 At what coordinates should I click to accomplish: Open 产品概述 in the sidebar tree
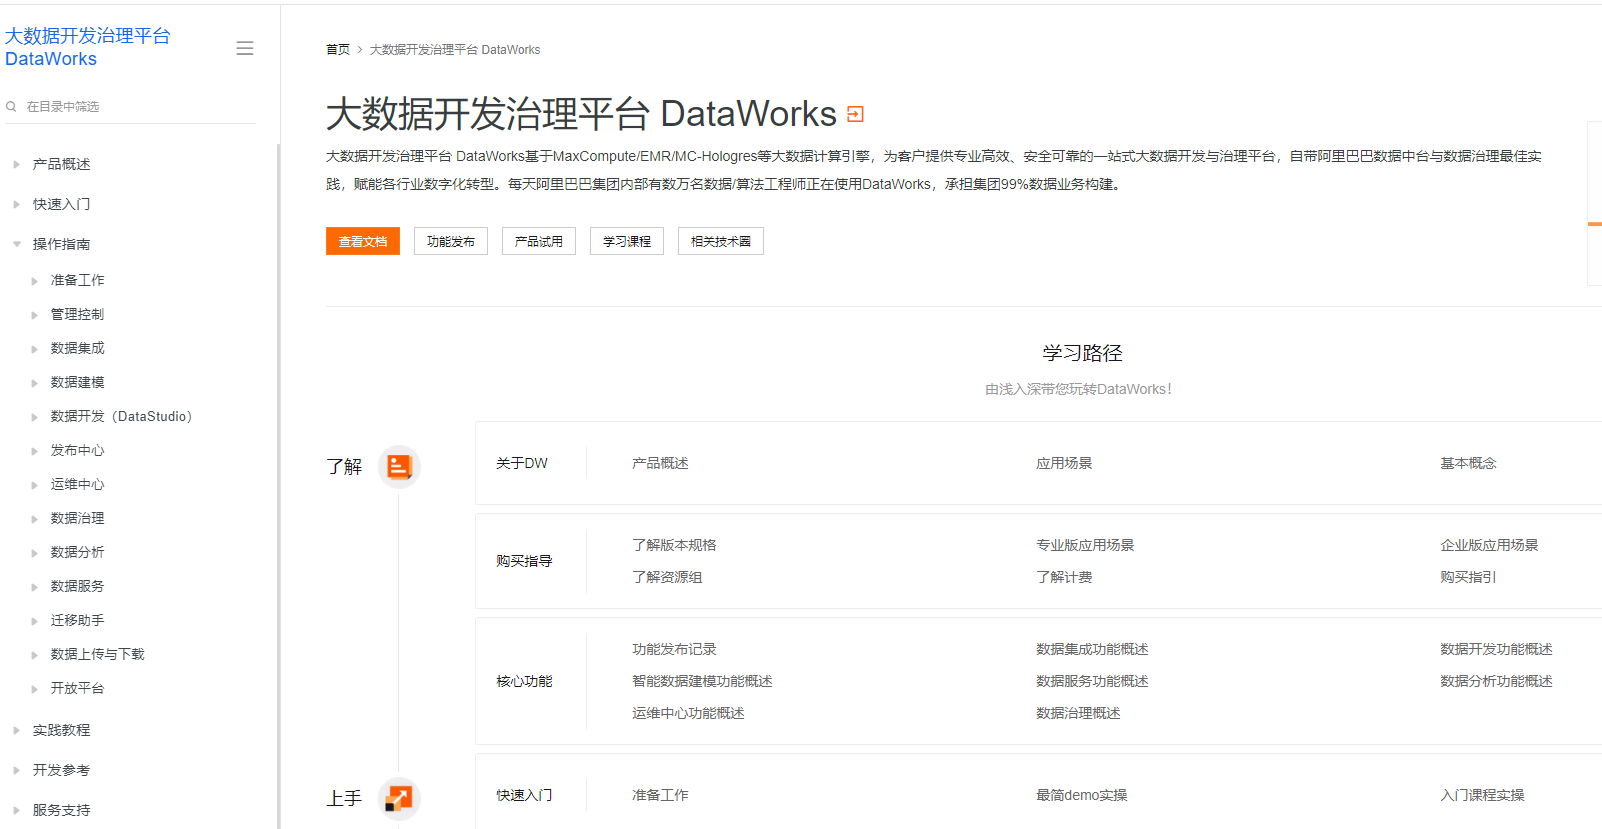(61, 164)
